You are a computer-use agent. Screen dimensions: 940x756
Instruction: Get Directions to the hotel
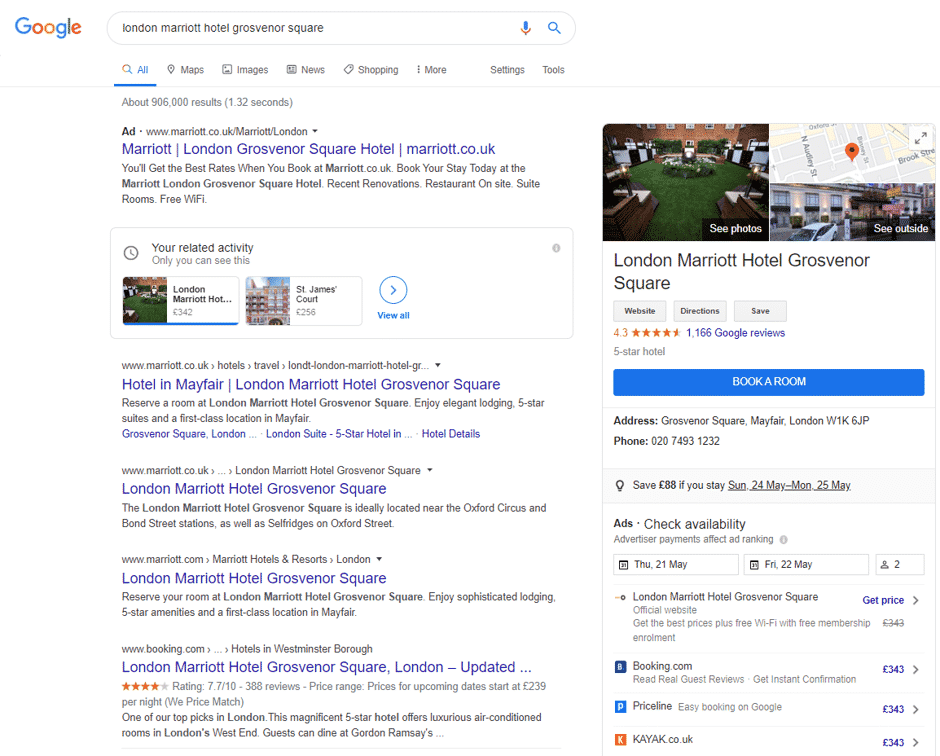700,311
